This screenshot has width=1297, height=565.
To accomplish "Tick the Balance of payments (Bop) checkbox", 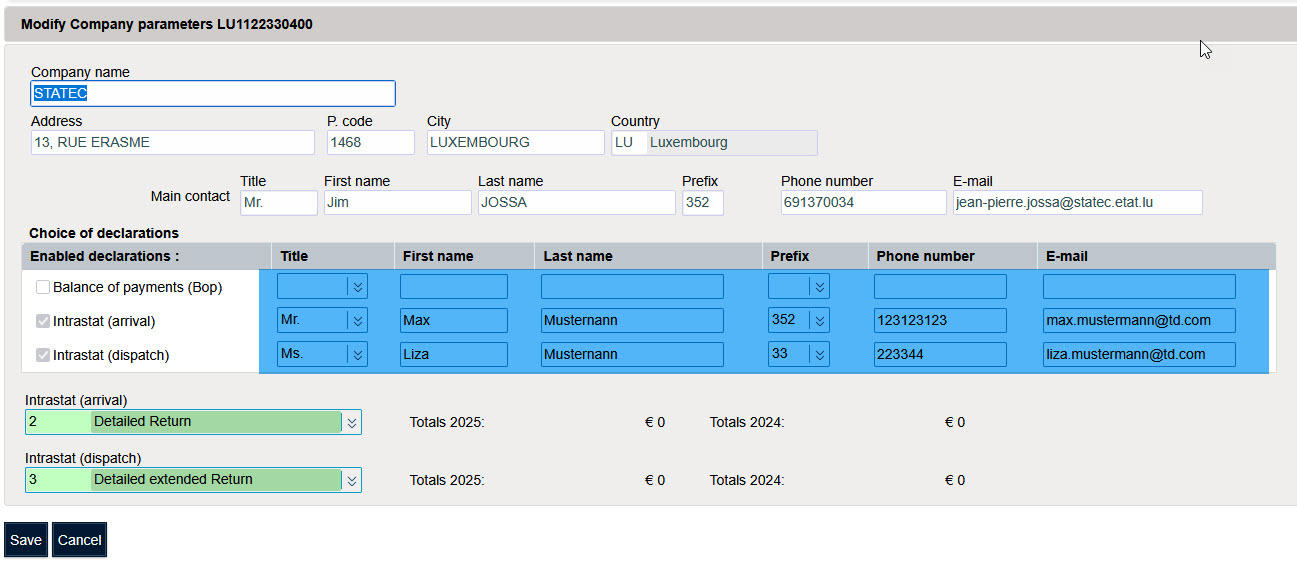I will pos(43,287).
